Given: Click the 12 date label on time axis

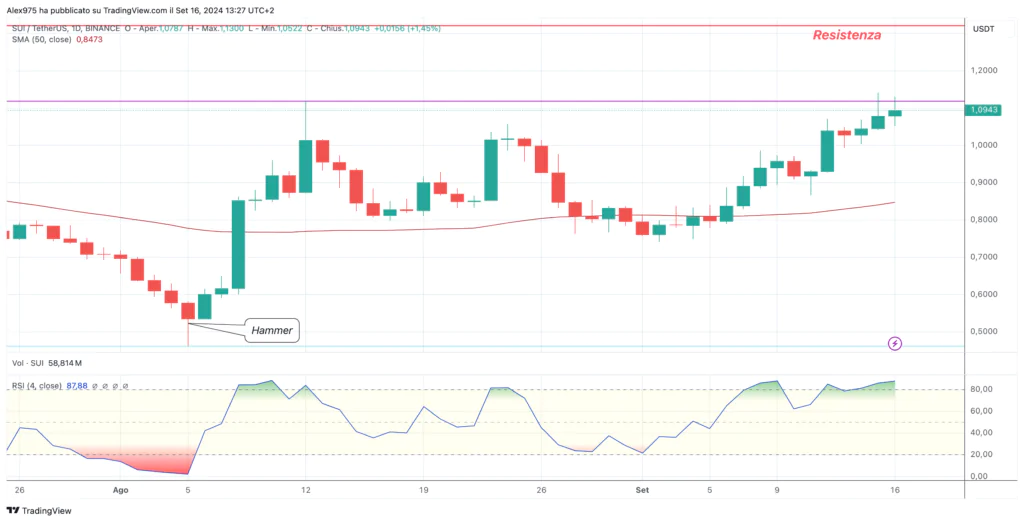Looking at the screenshot, I should [305, 489].
